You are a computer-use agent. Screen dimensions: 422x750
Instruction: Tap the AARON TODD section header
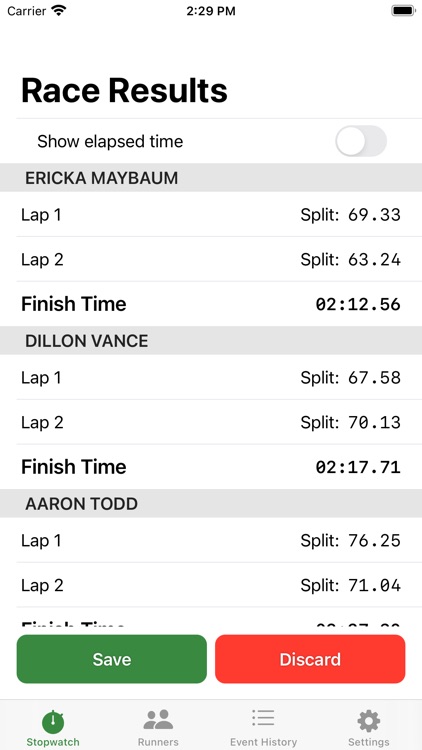click(x=211, y=503)
